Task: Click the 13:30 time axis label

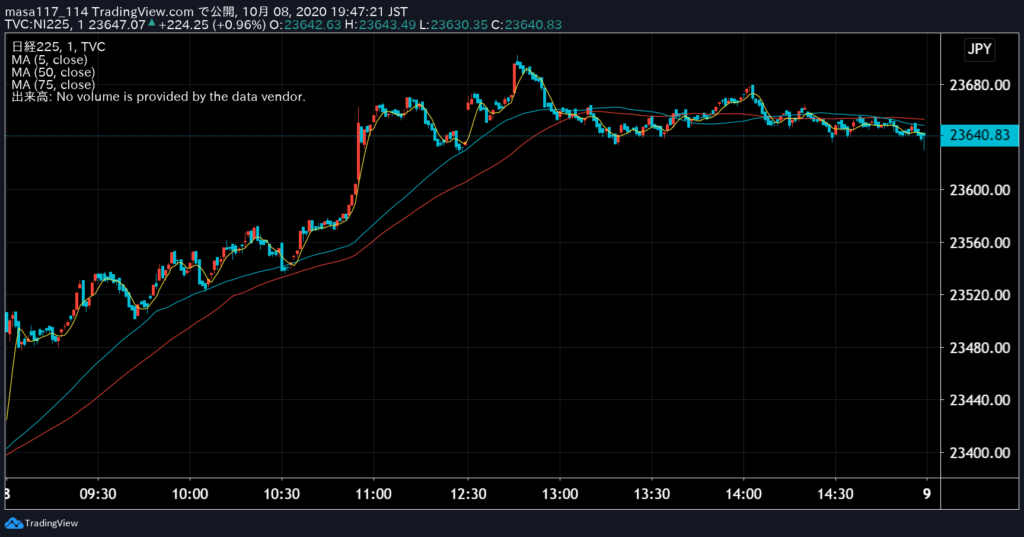Action: (x=652, y=494)
